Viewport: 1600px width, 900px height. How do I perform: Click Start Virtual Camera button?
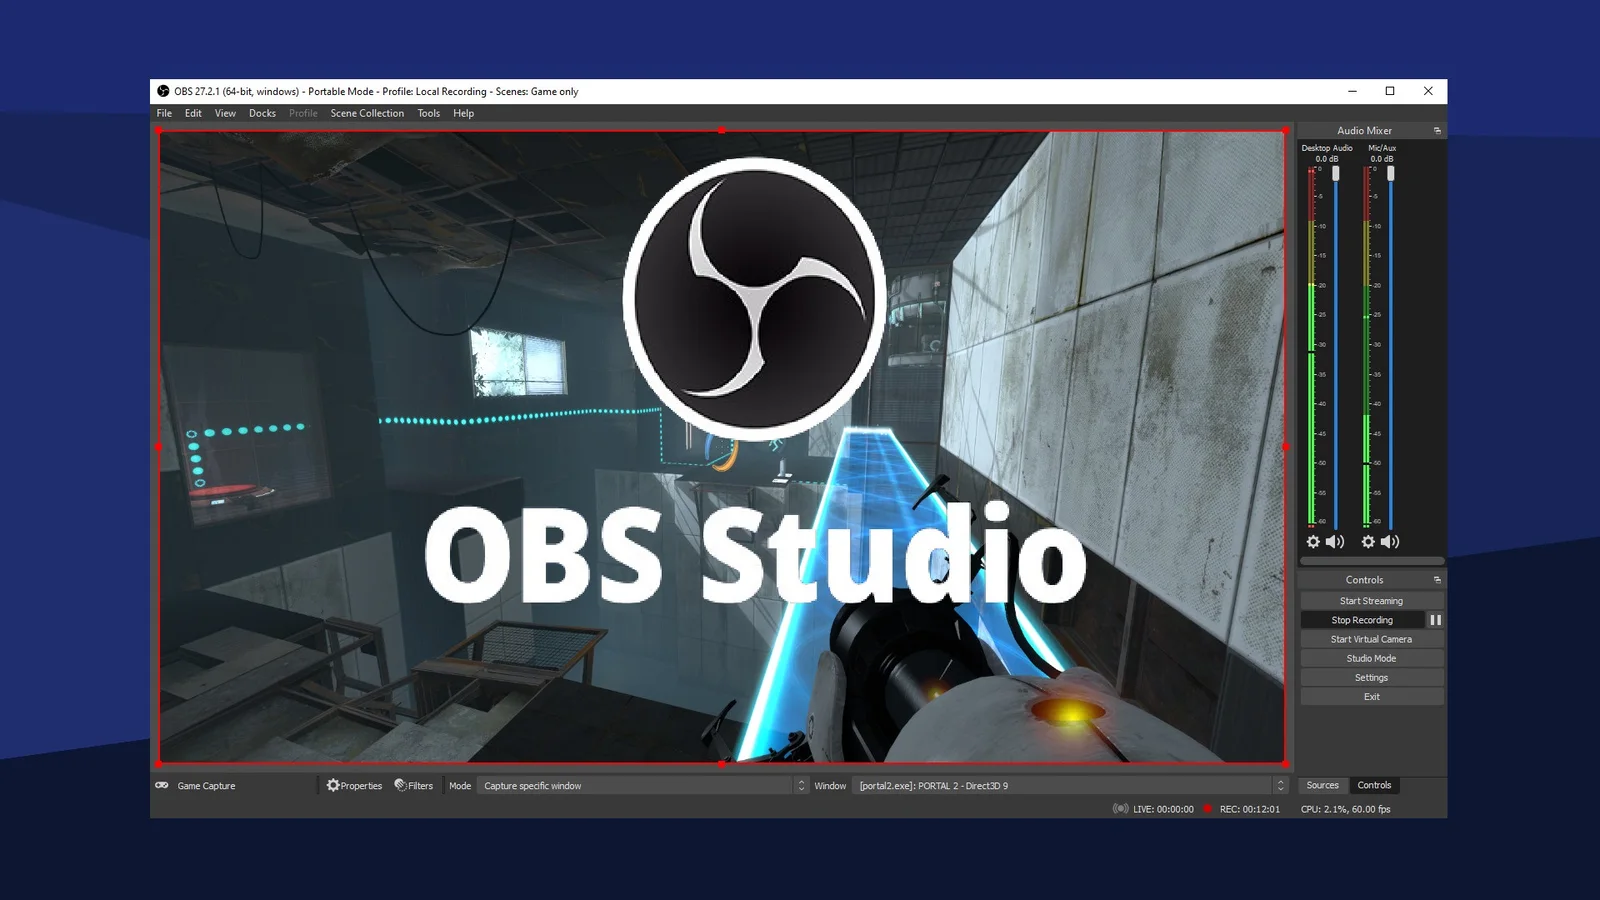(x=1371, y=639)
